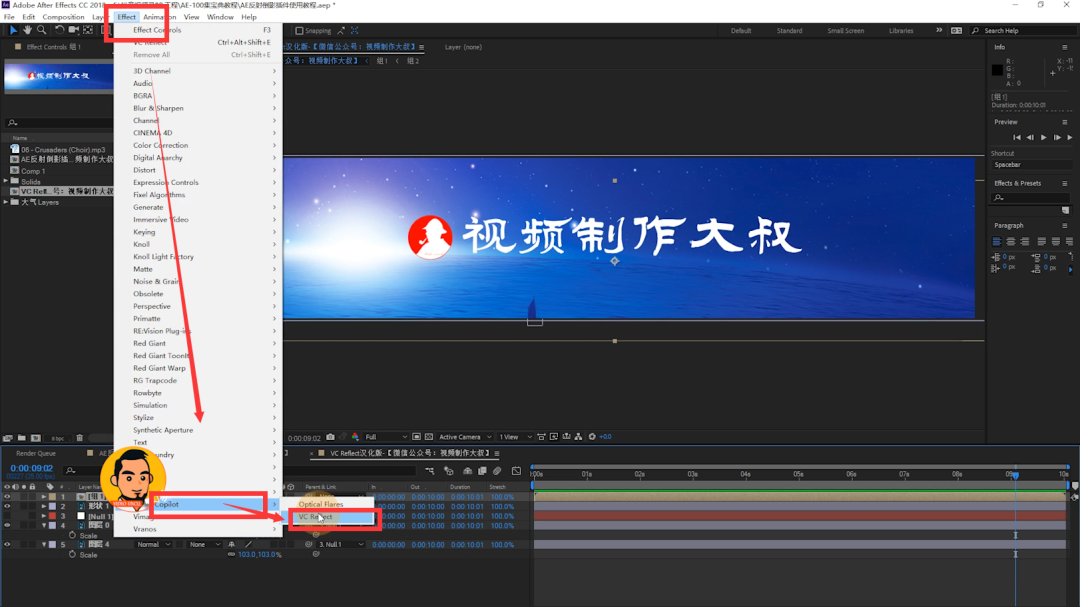Image resolution: width=1080 pixels, height=607 pixels.
Task: Right-align text in Paragraph panel
Action: [x=1025, y=242]
